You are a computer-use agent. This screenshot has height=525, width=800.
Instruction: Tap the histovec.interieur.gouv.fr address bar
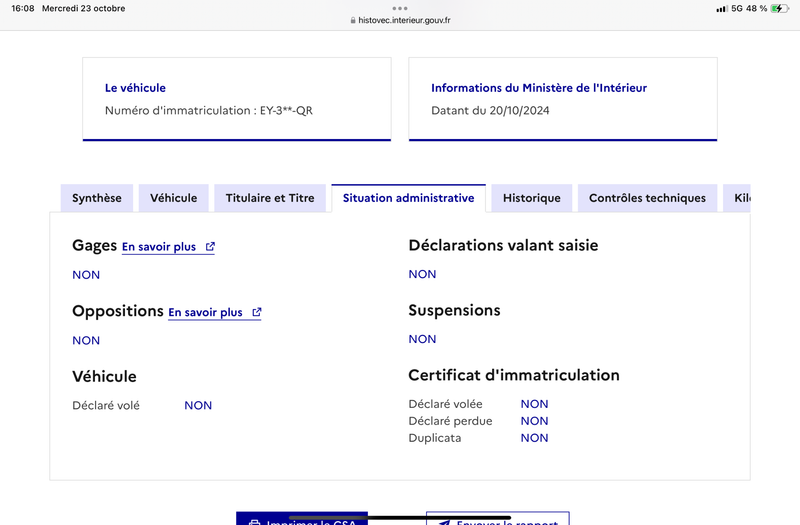point(401,20)
